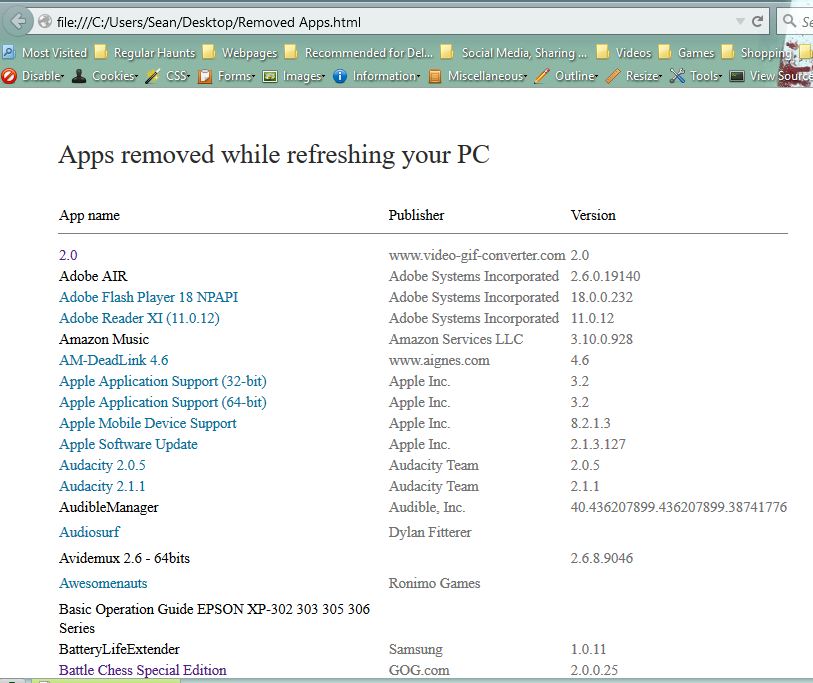813x683 pixels.
Task: Open the Resize toolbar menu
Action: (643, 76)
